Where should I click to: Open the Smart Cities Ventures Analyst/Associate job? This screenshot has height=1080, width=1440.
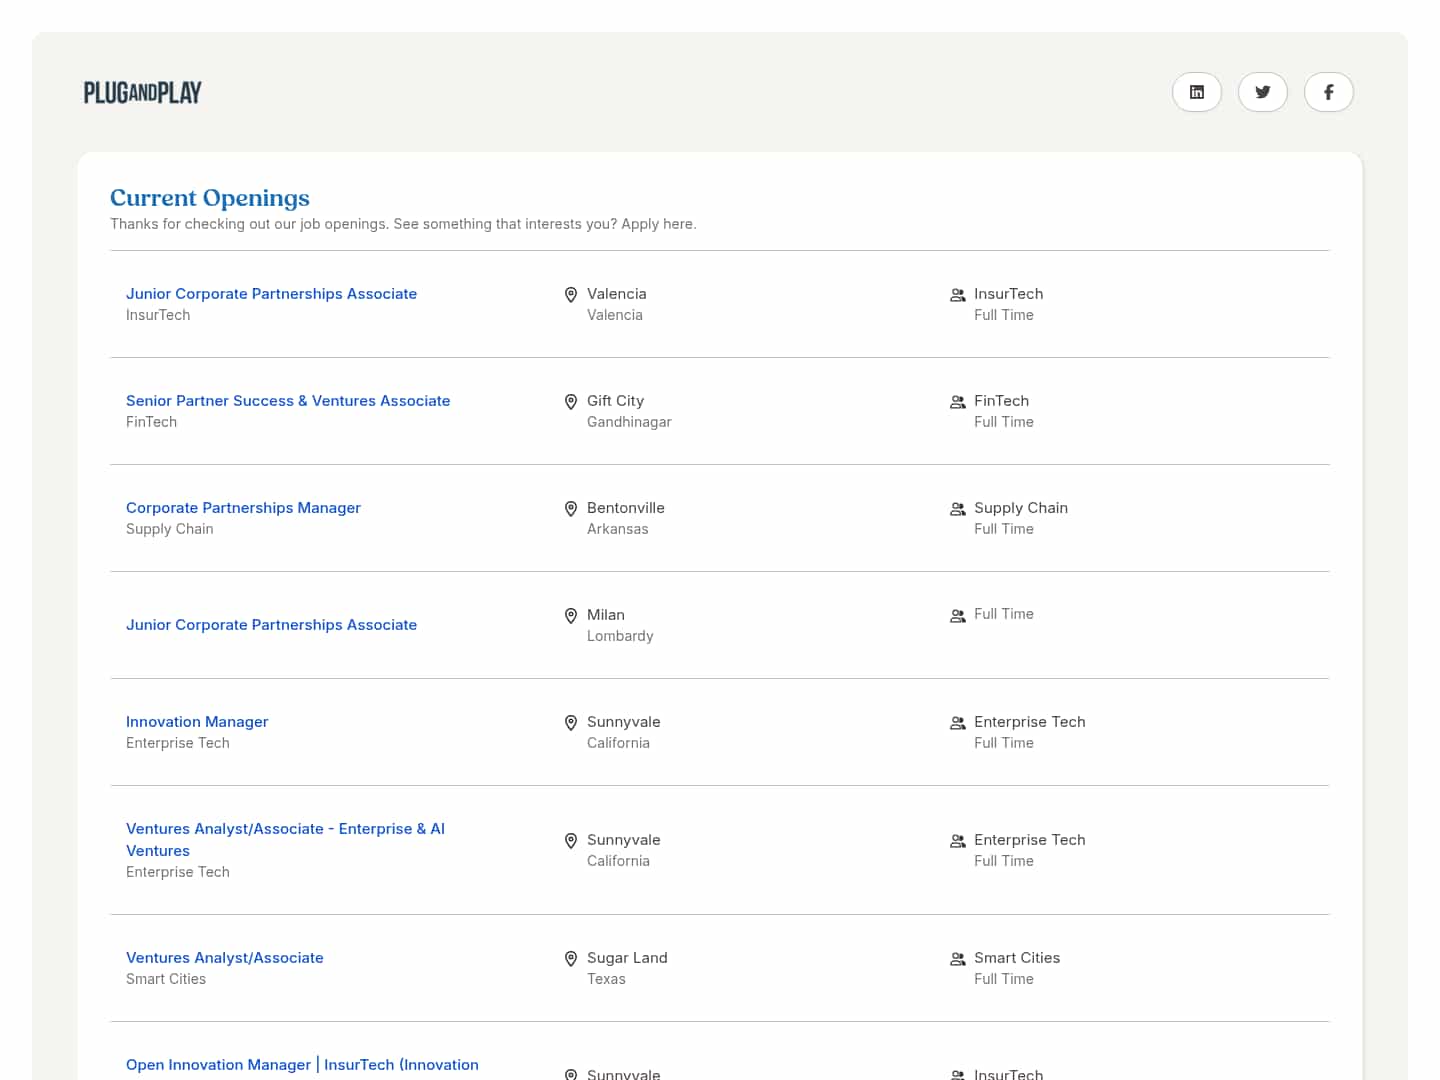tap(225, 958)
